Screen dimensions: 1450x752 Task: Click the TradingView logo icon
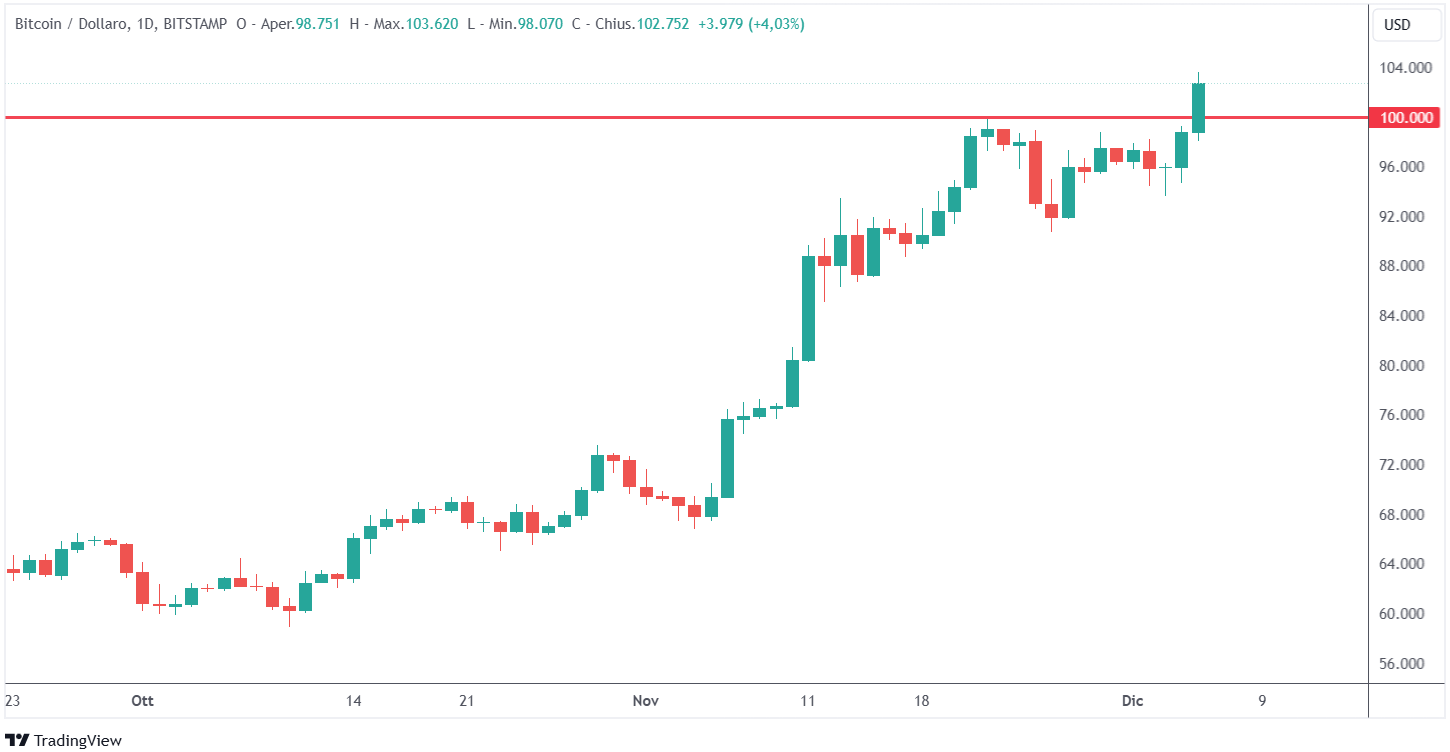pyautogui.click(x=16, y=740)
